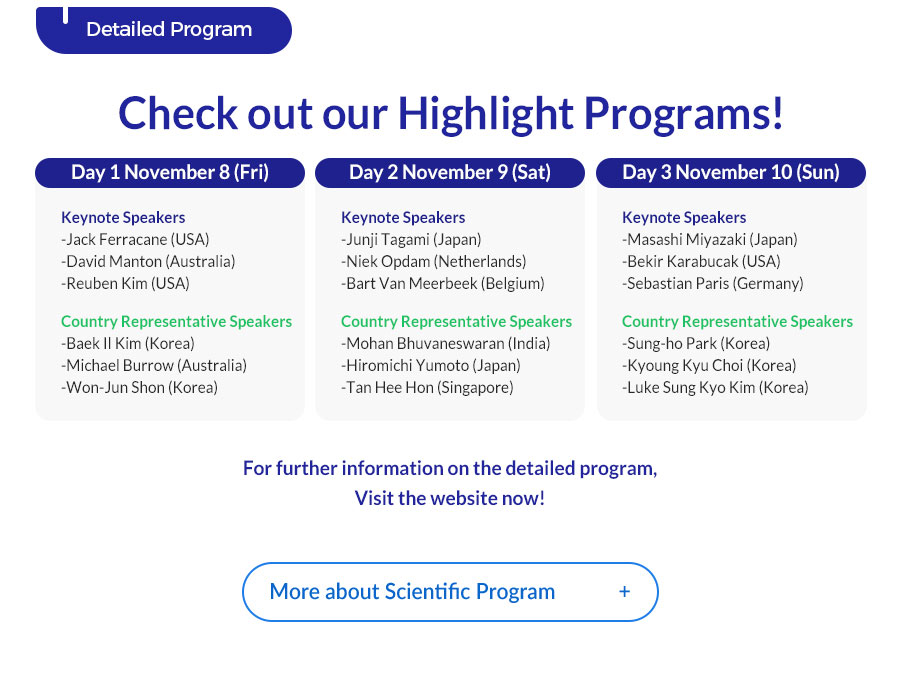Click Bart Van Meerbeek (Belgium) entry
This screenshot has width=900, height=678.
443,283
